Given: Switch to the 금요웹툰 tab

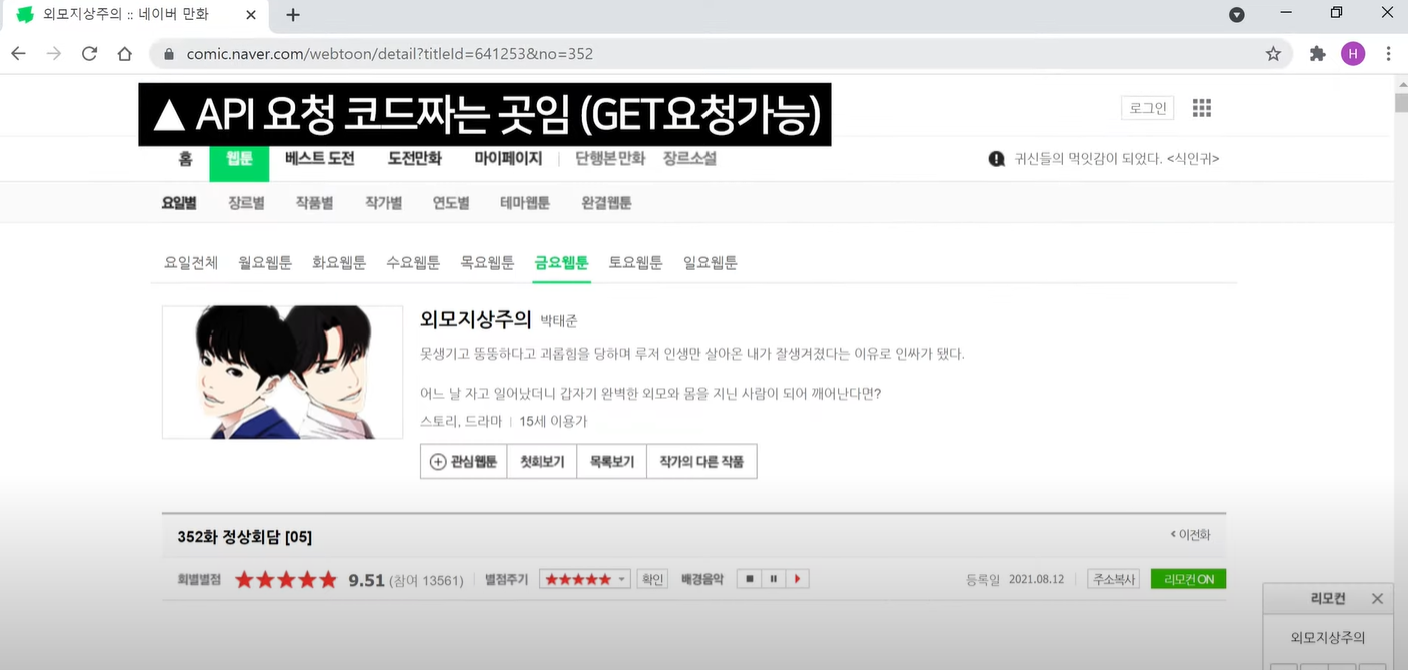Looking at the screenshot, I should coord(561,263).
